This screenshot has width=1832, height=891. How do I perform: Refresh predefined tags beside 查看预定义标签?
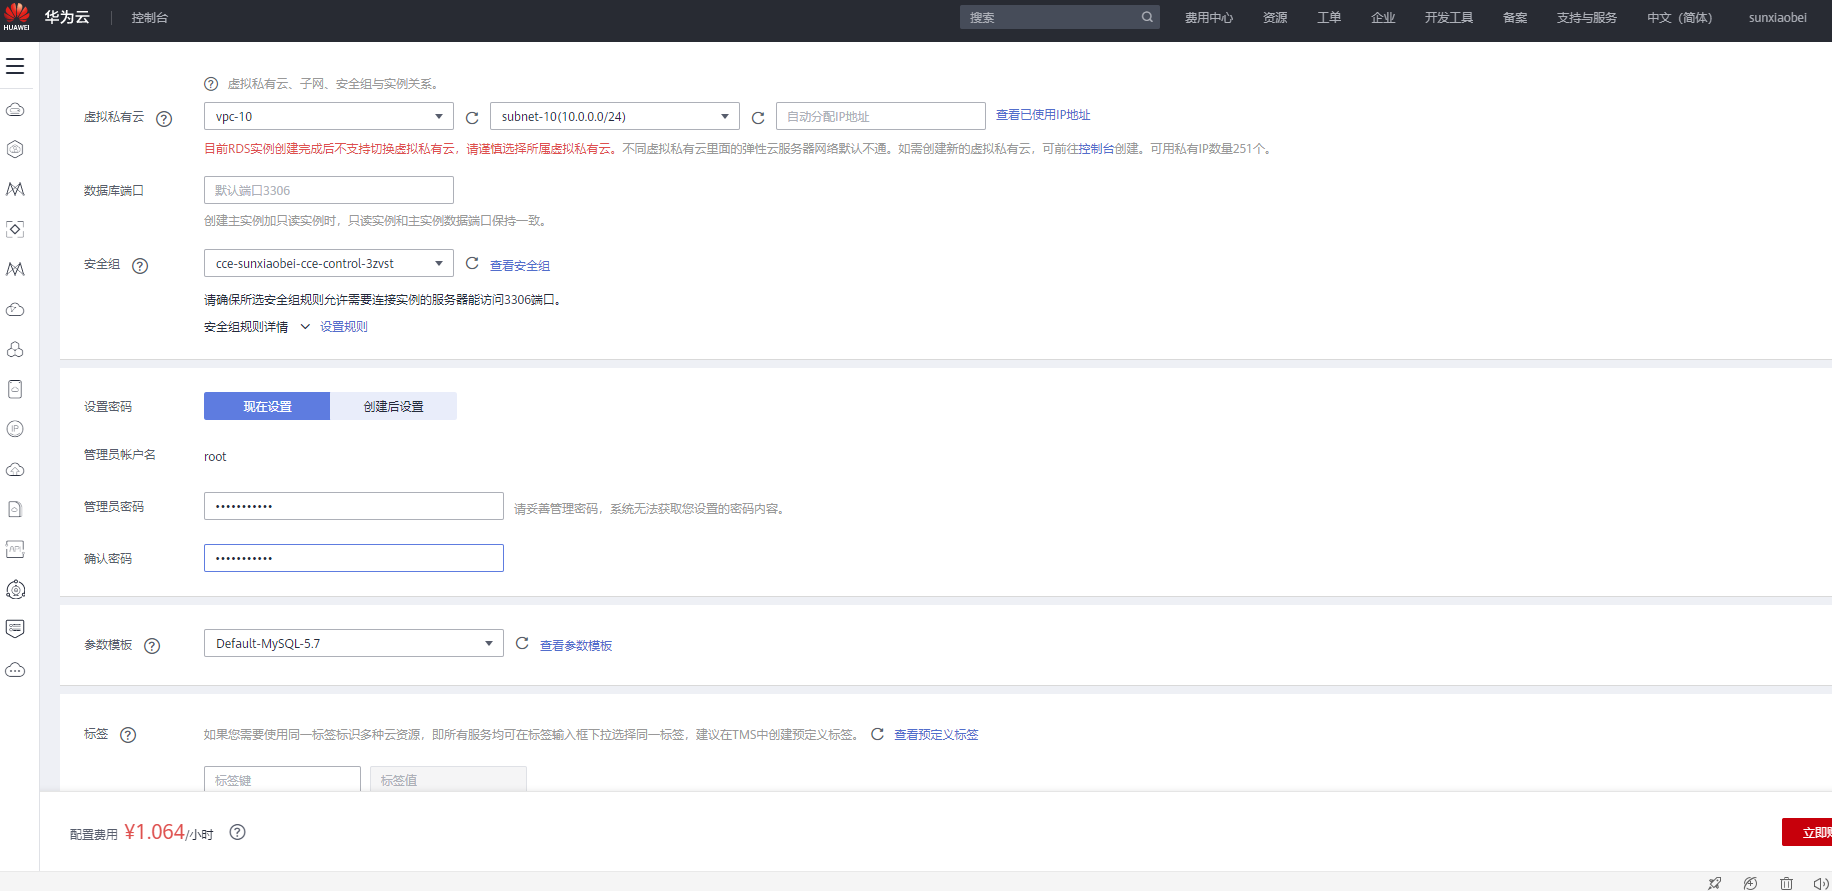tap(877, 734)
